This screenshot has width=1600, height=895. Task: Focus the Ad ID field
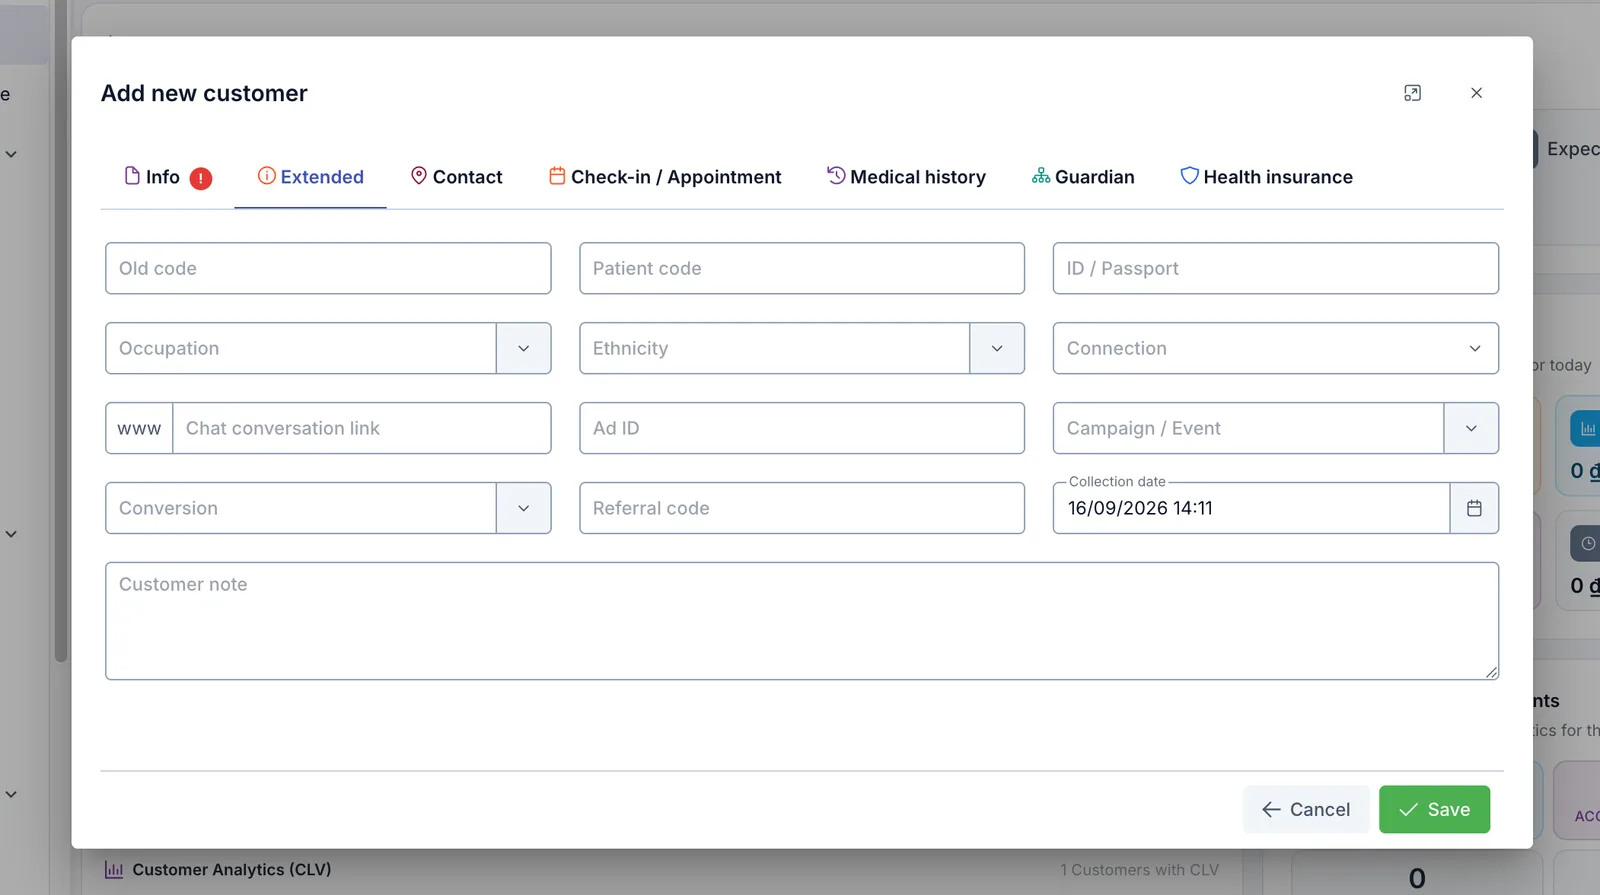(802, 428)
